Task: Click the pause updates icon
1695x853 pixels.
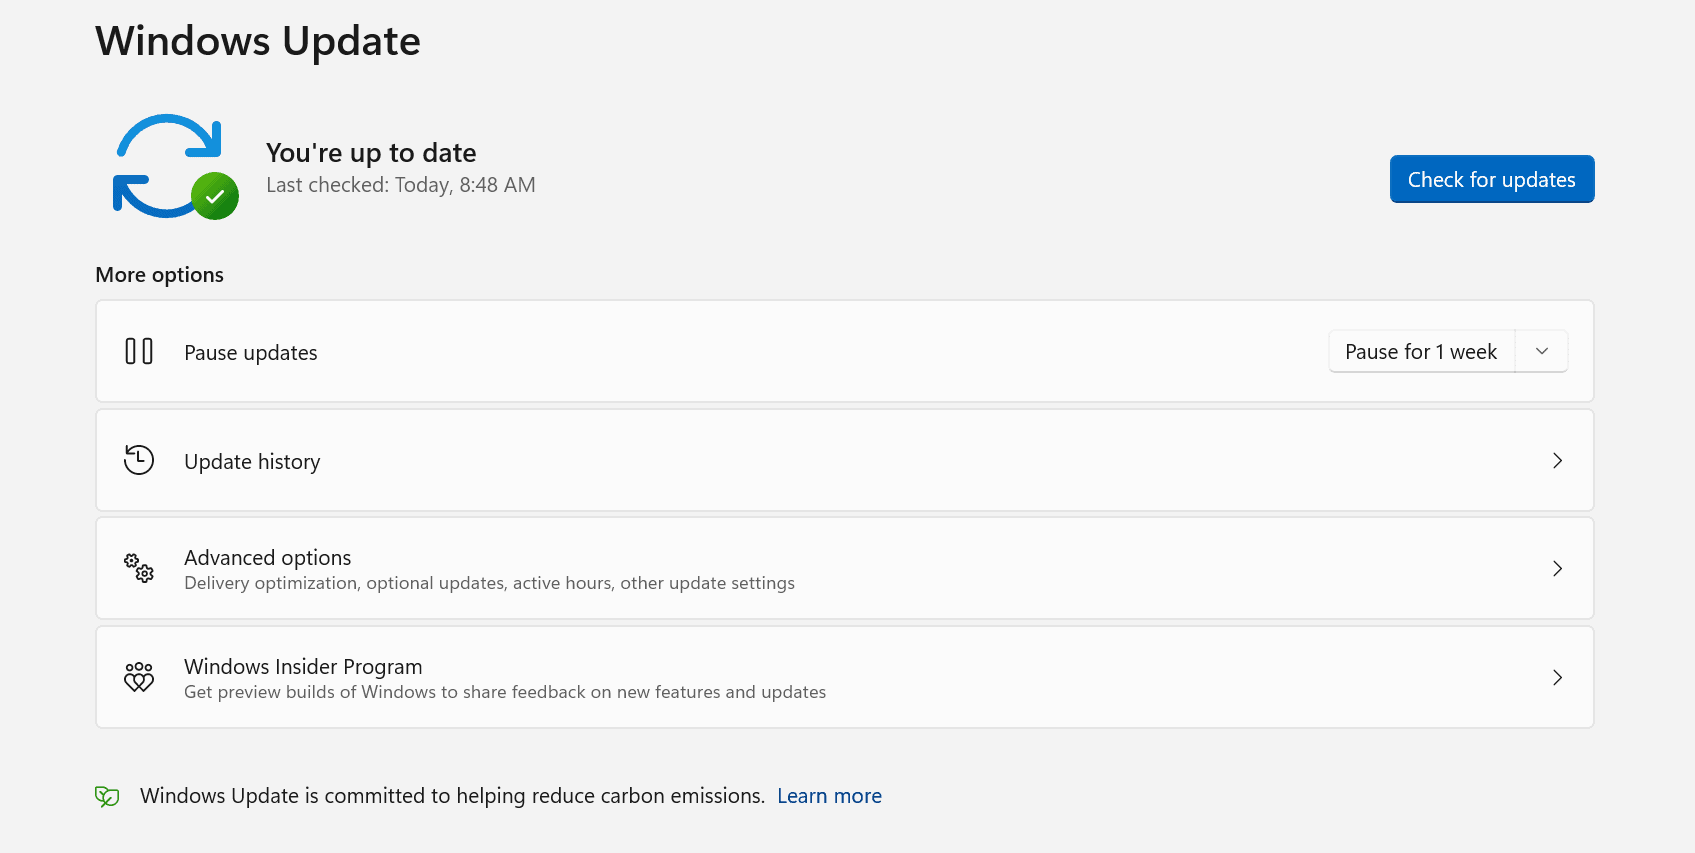Action: pos(139,351)
